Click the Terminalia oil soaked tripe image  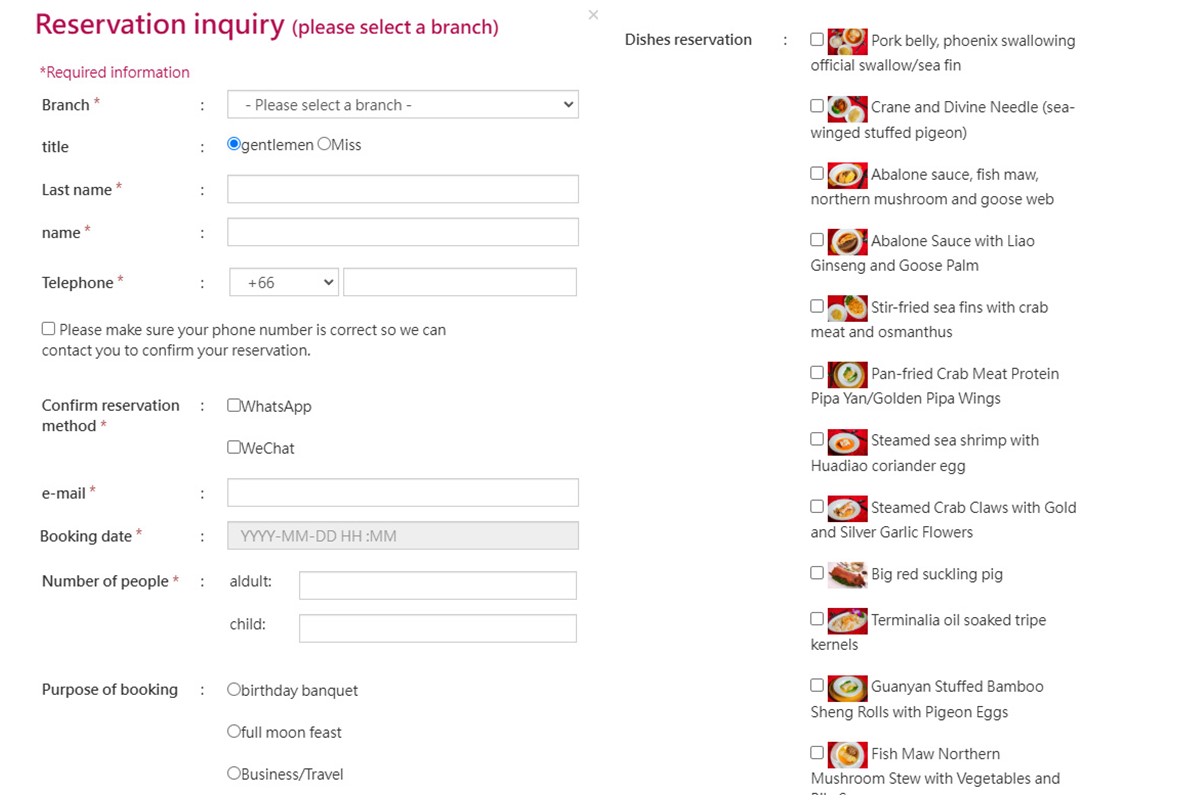[x=847, y=621]
